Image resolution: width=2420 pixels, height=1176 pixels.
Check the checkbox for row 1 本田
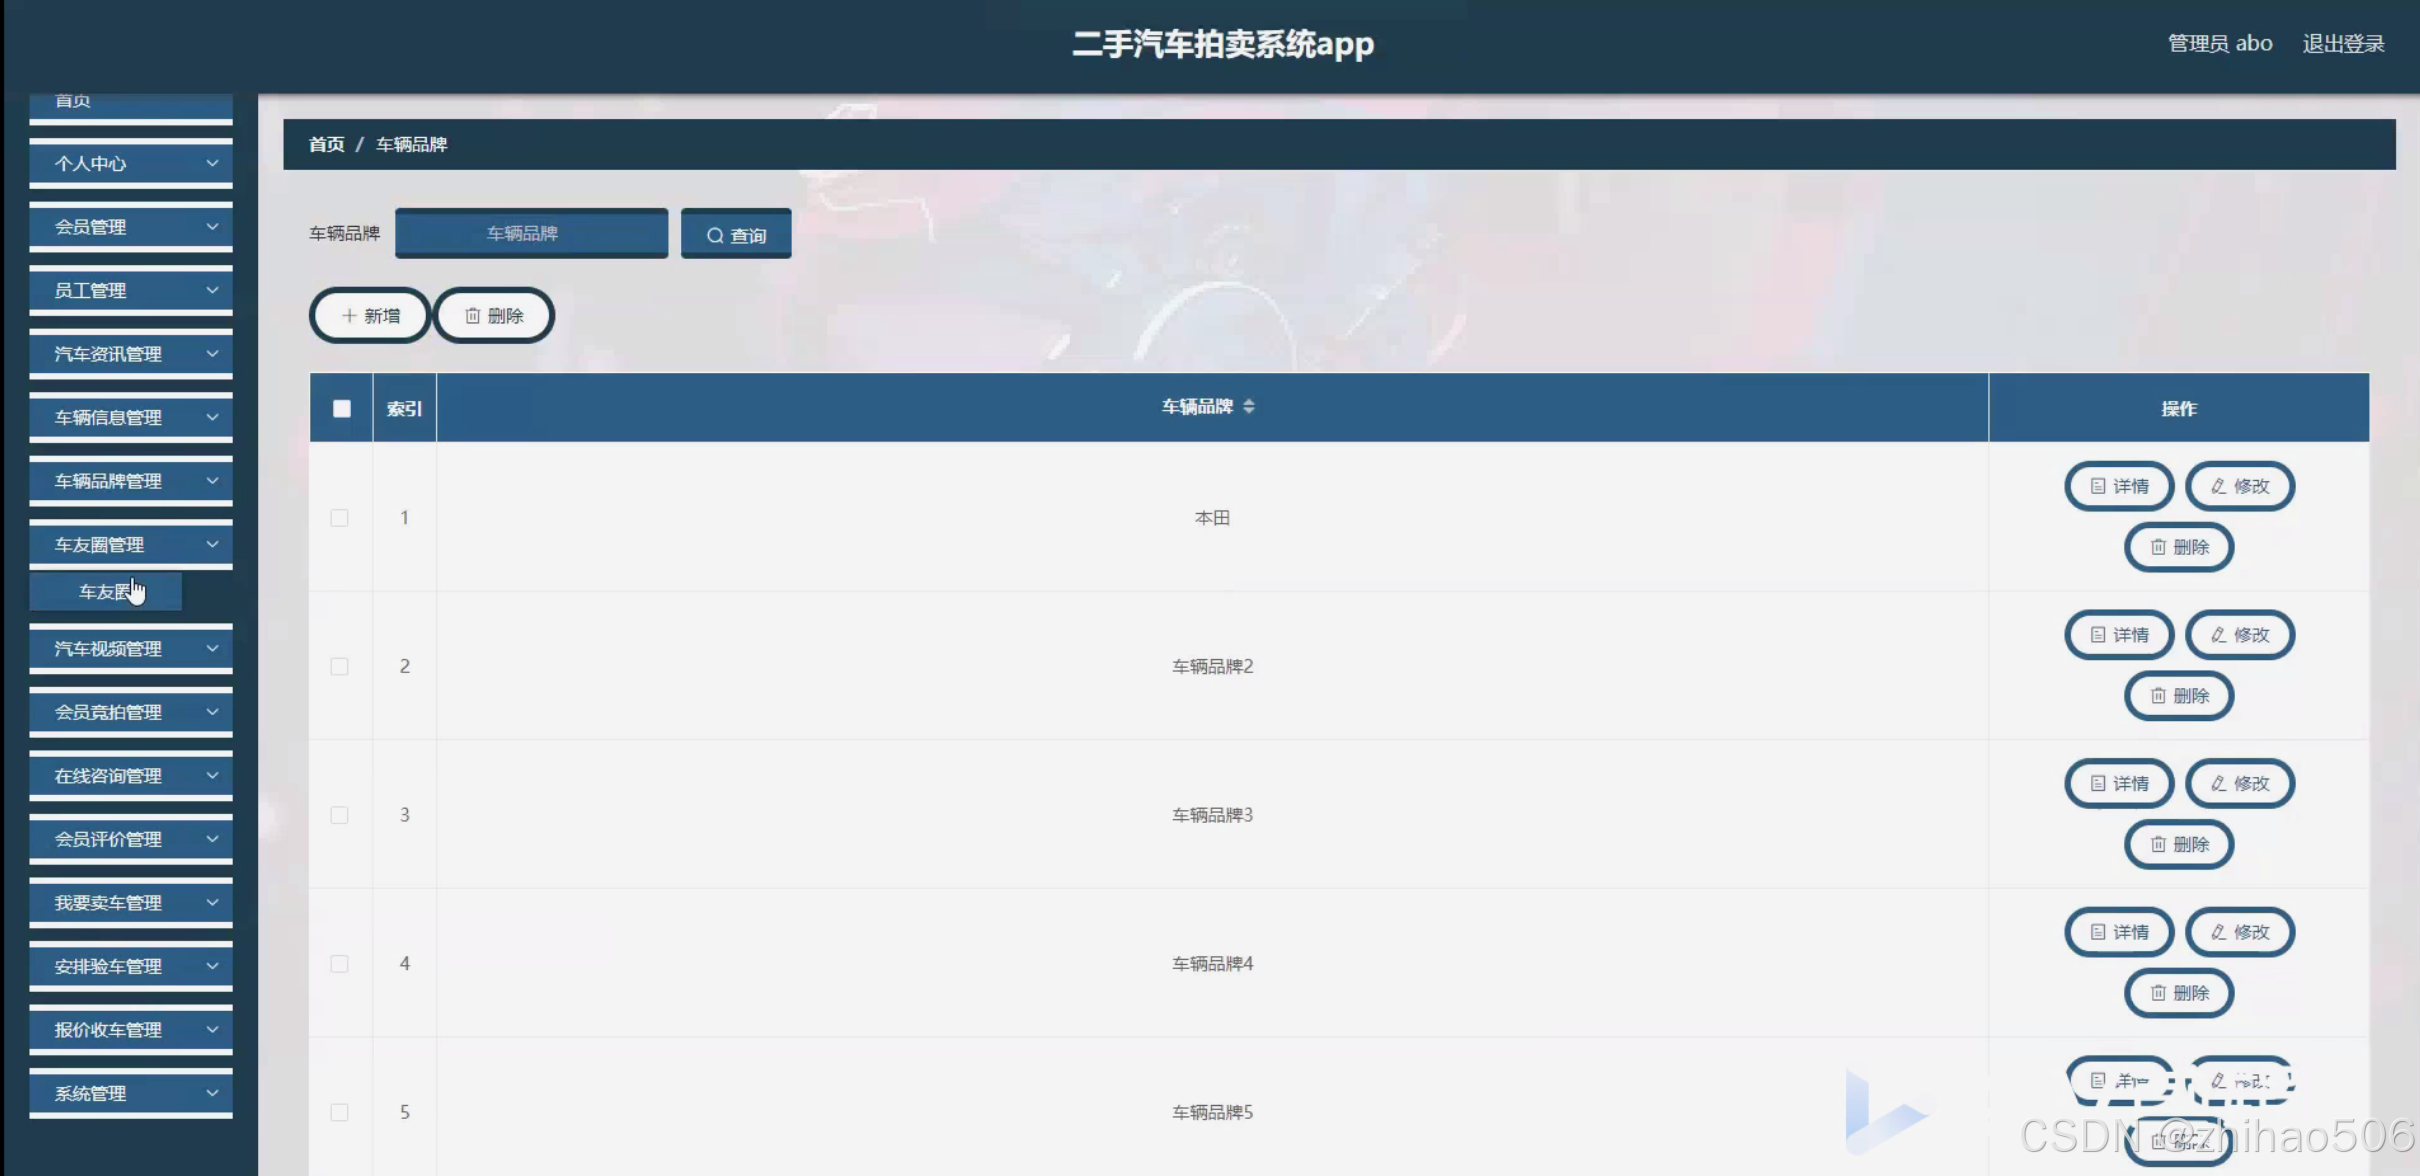pos(340,518)
